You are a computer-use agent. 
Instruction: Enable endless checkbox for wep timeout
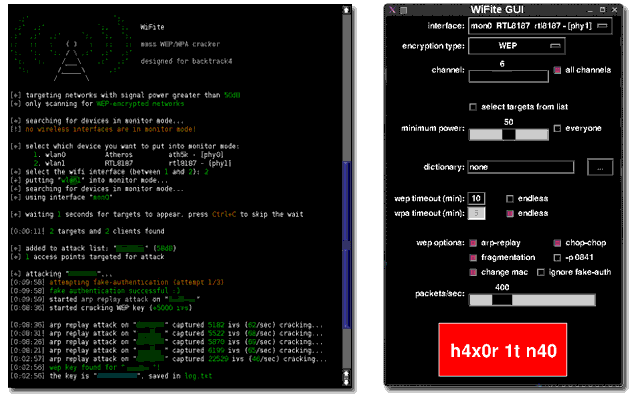pos(510,199)
